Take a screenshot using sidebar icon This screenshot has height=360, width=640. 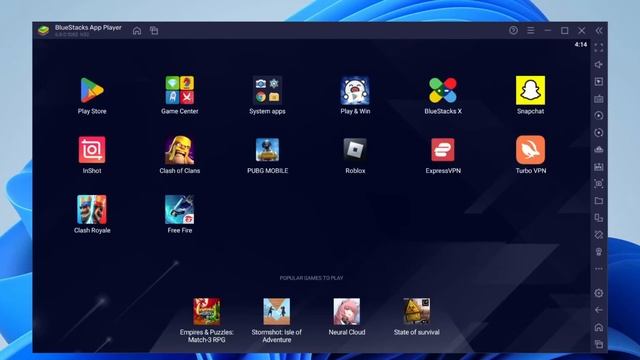pos(599,184)
